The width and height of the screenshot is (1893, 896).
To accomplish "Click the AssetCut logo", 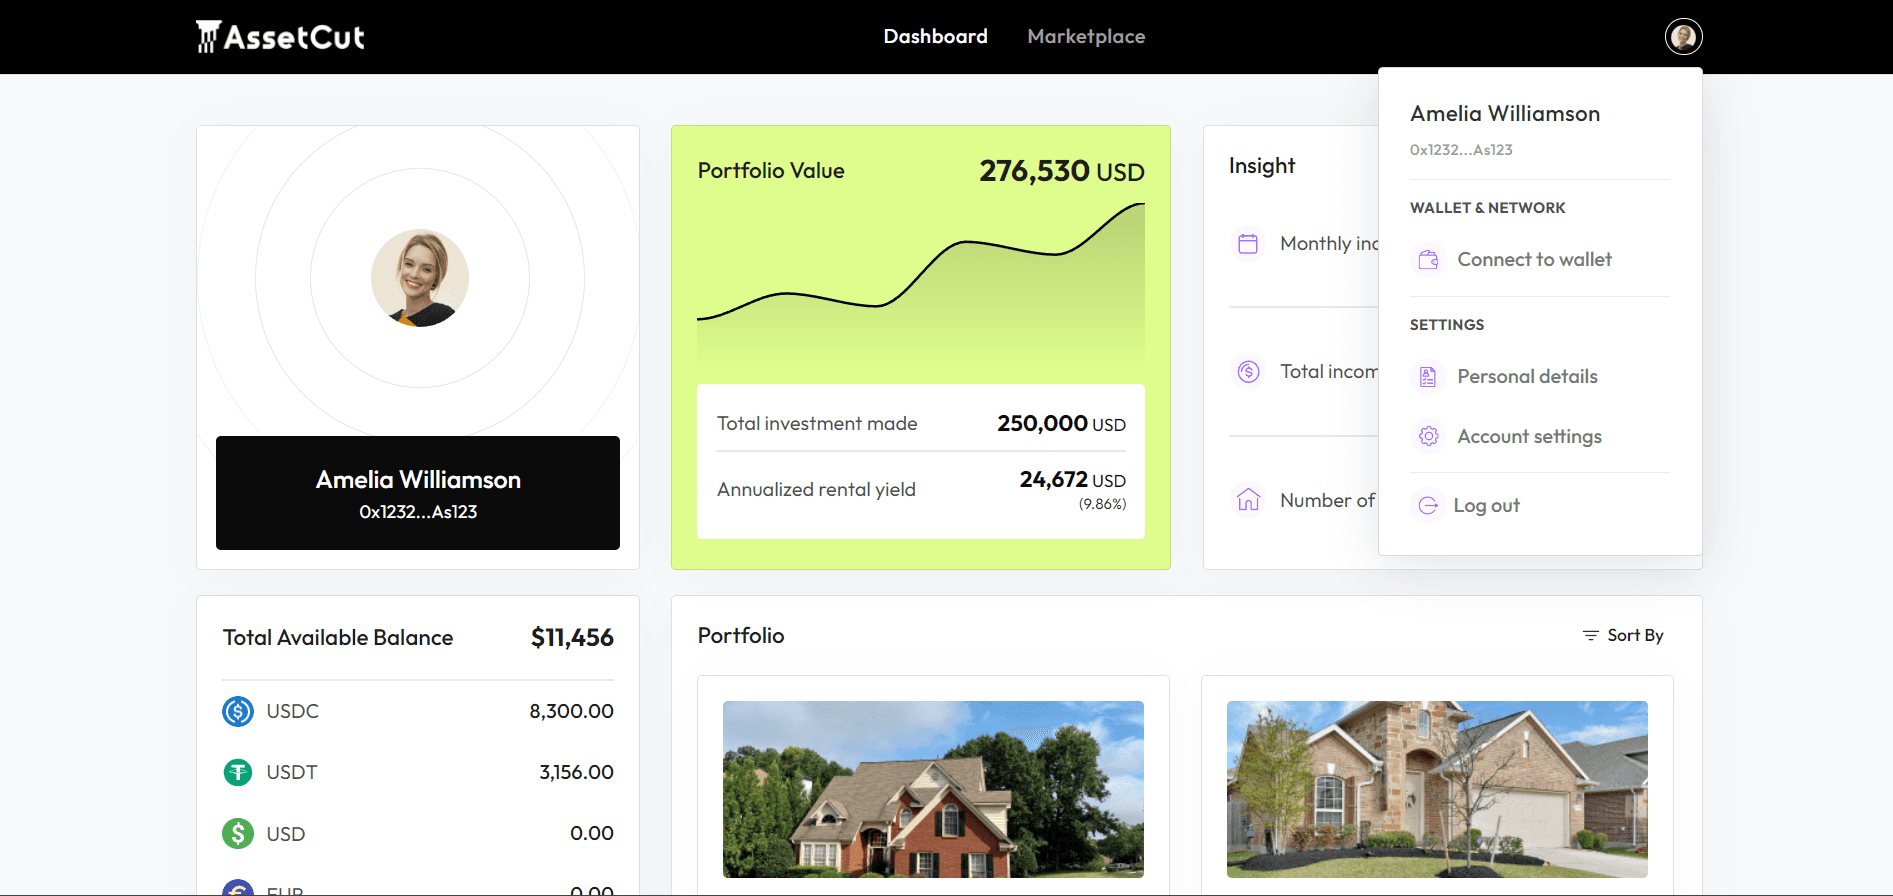I will pyautogui.click(x=280, y=37).
